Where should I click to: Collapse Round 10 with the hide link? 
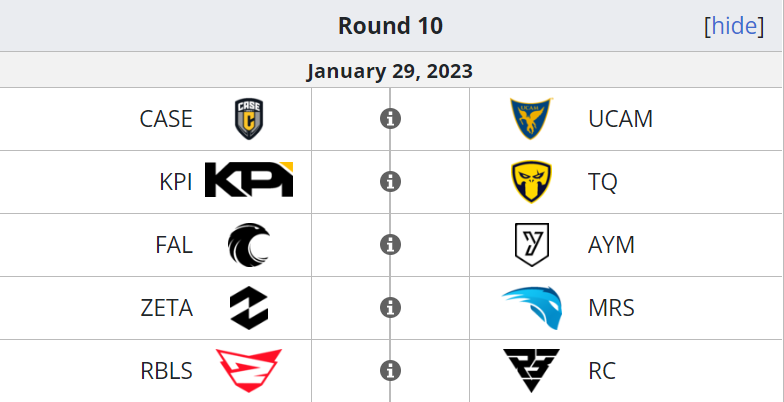[734, 26]
